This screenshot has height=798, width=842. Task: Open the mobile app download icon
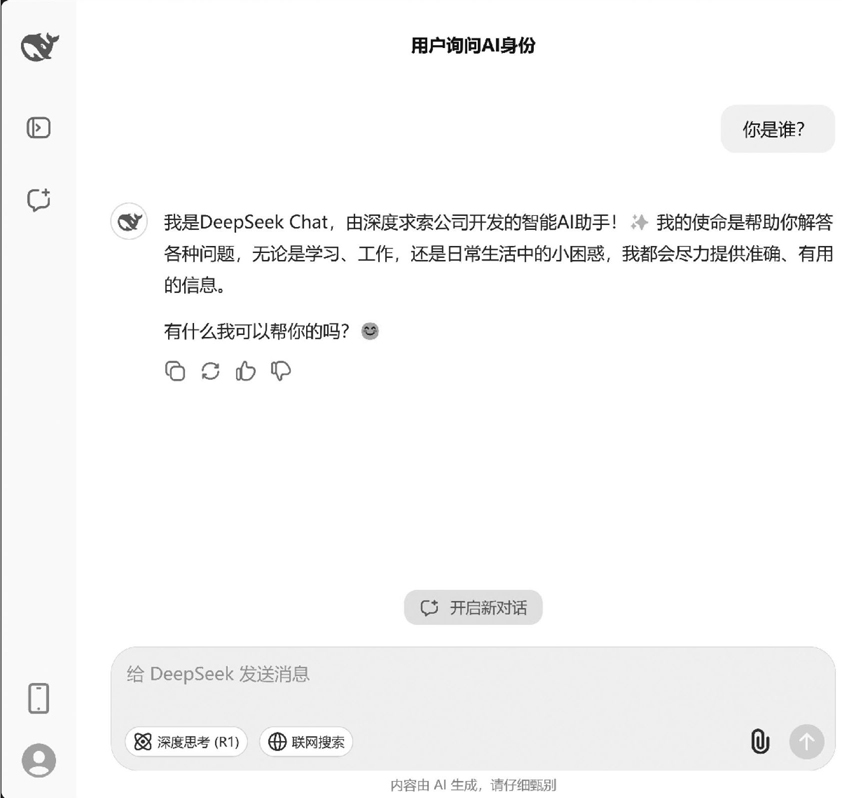[x=39, y=698]
